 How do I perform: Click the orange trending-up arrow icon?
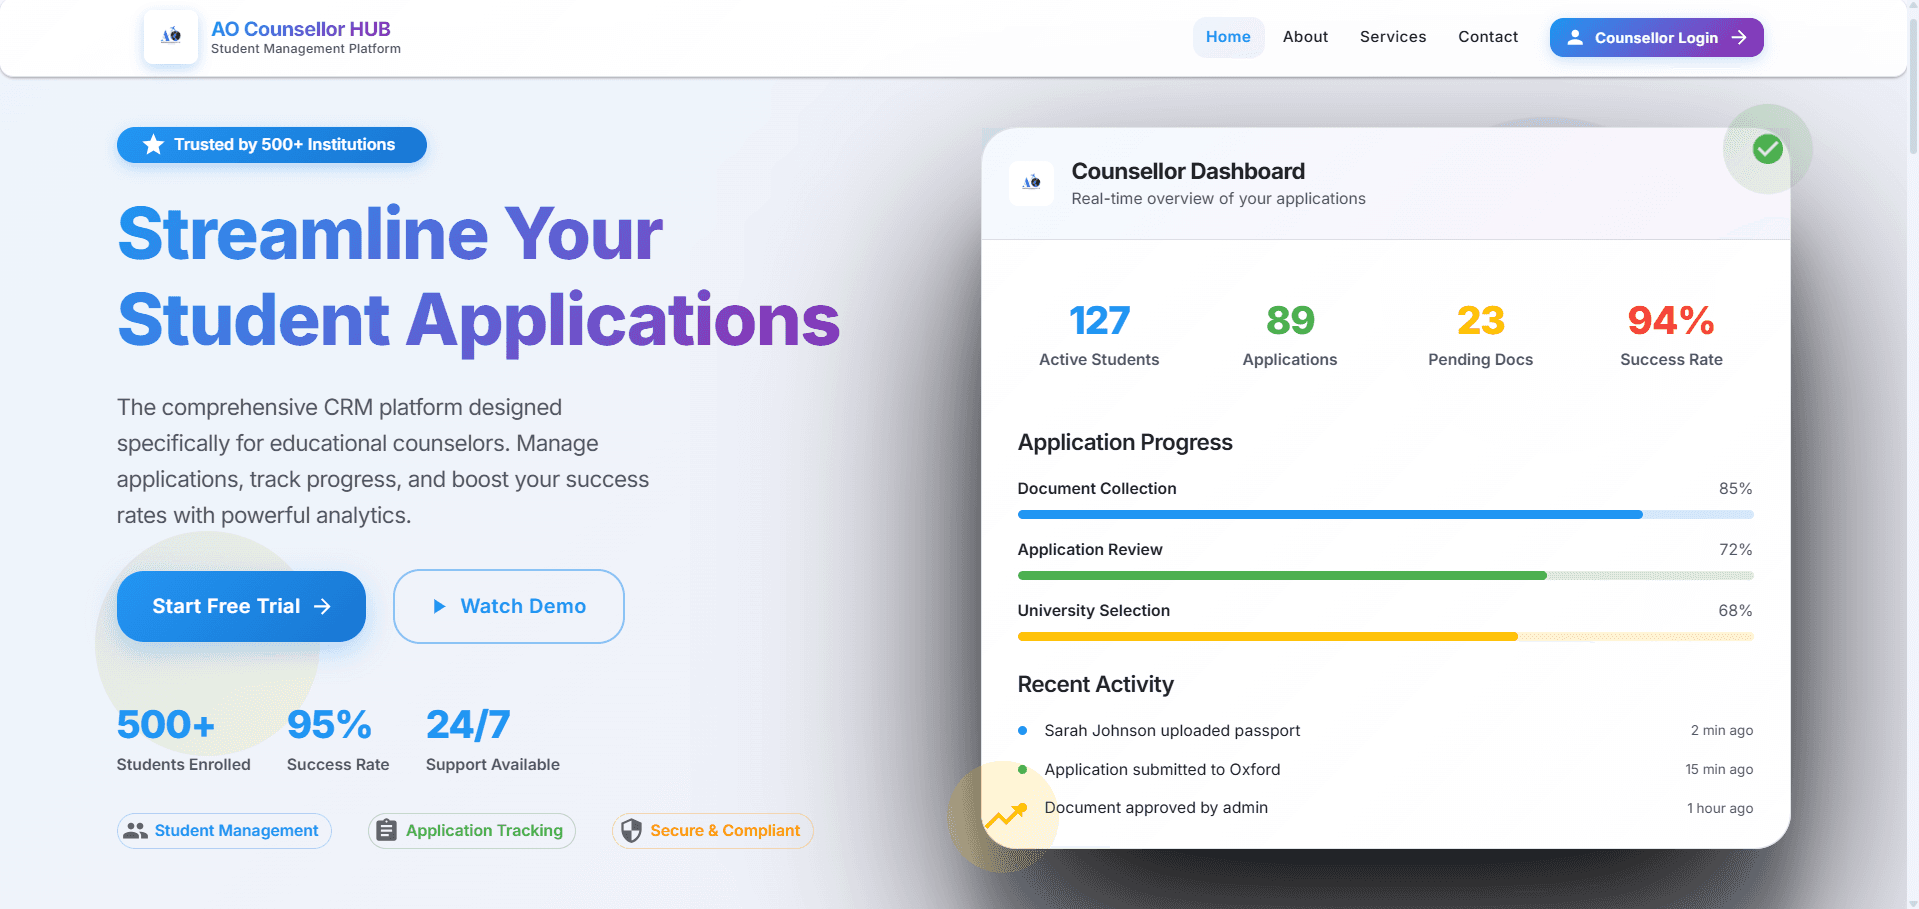click(x=1005, y=816)
